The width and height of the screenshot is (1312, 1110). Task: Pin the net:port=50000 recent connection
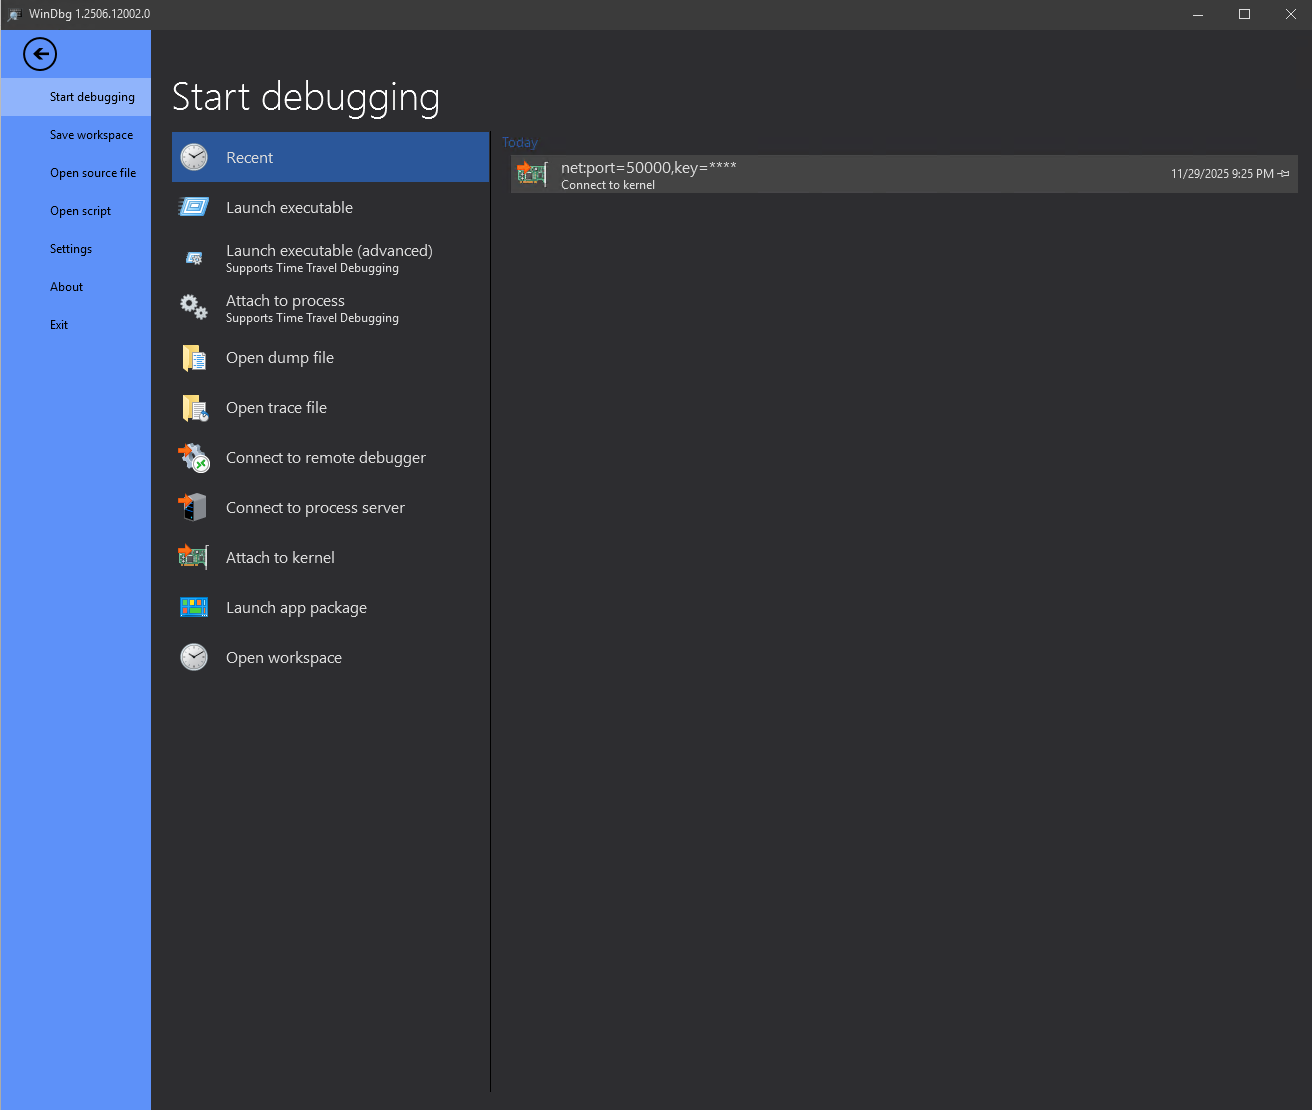click(1284, 174)
